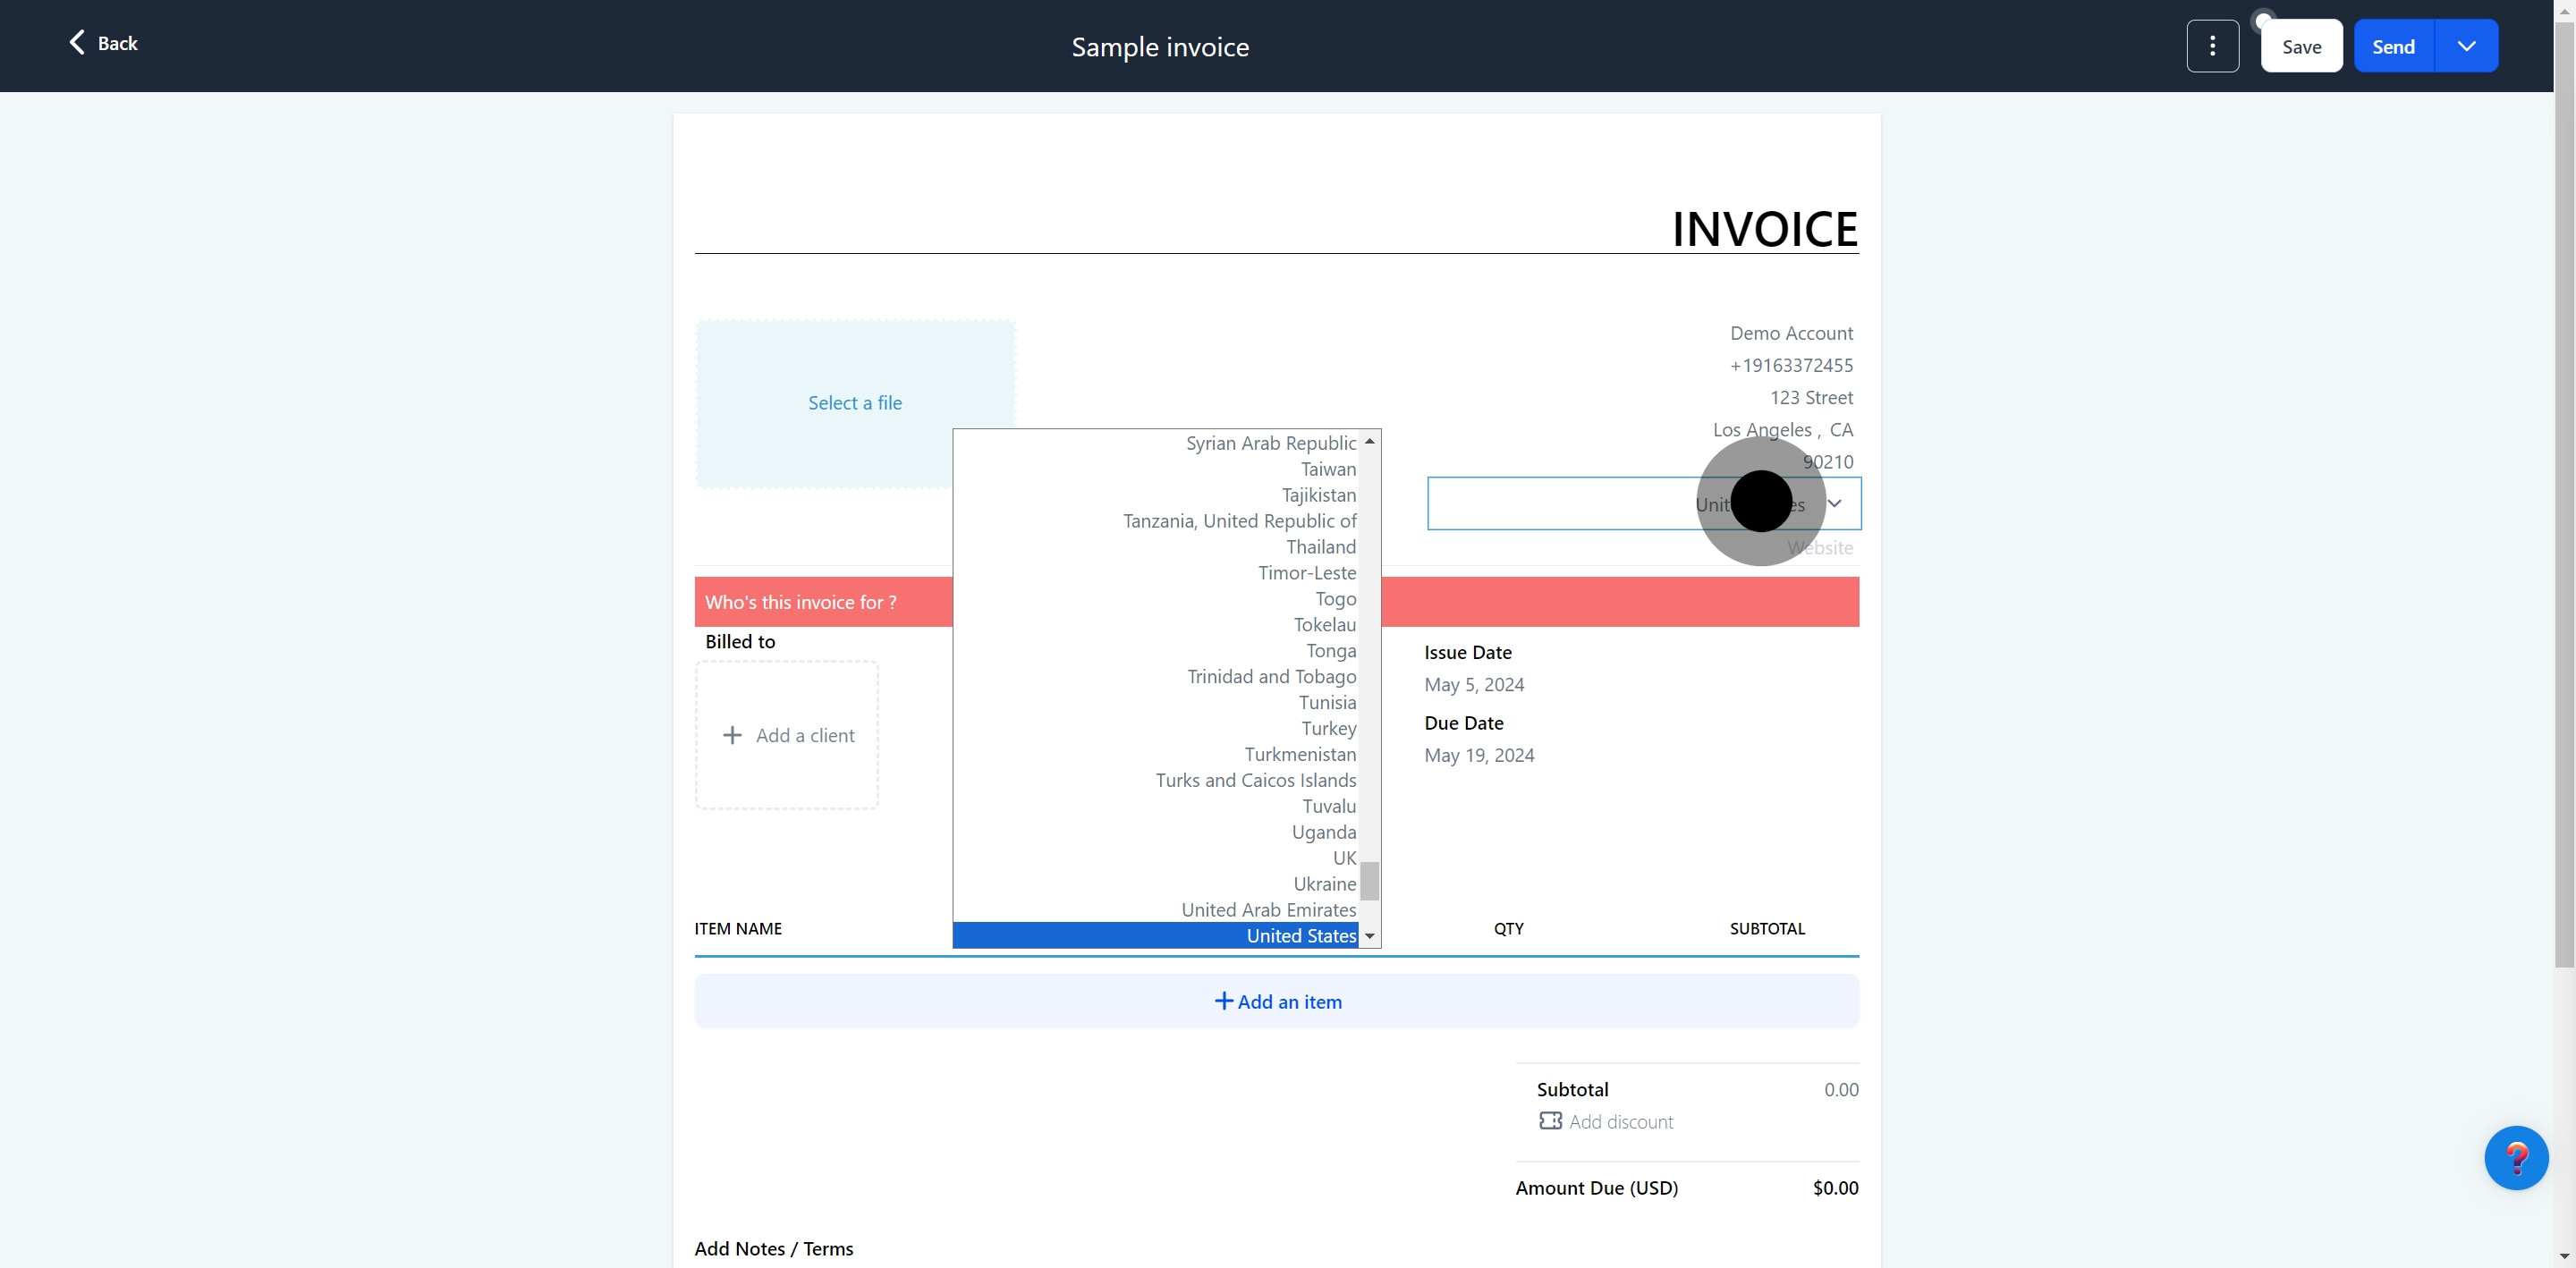Pick Thailand from the country options
Screen dimensions: 2576x1268
click(1320, 547)
